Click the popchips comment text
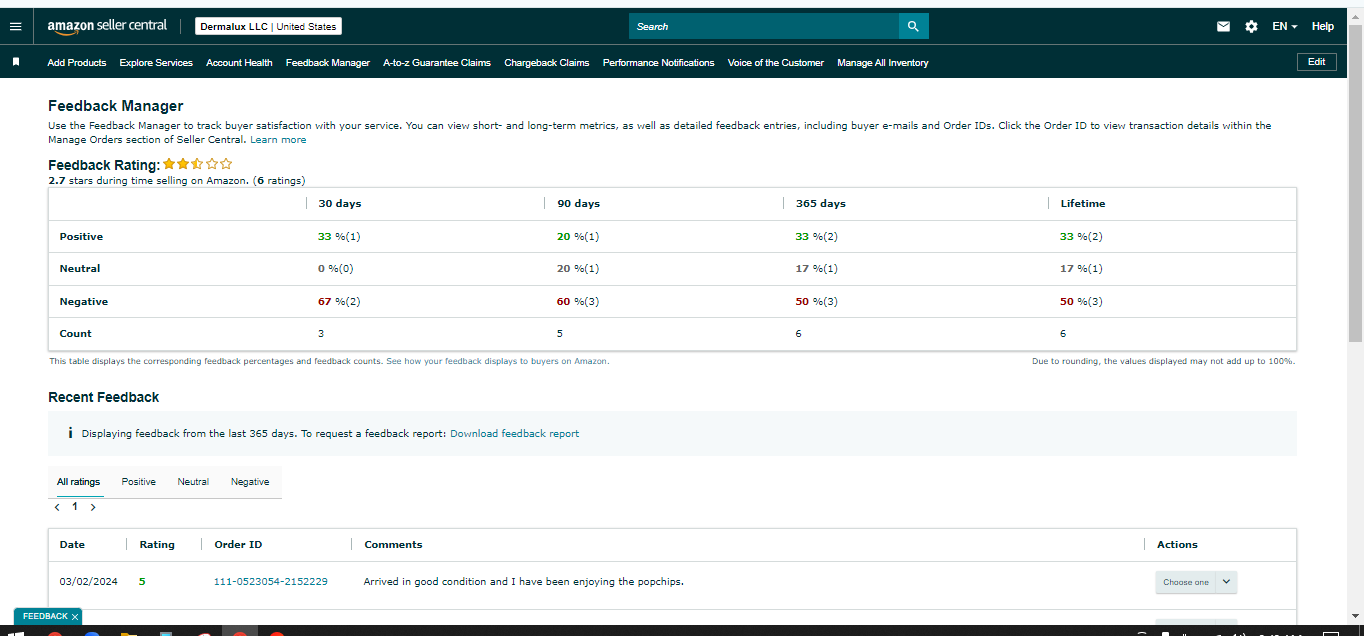1364x636 pixels. pos(524,581)
